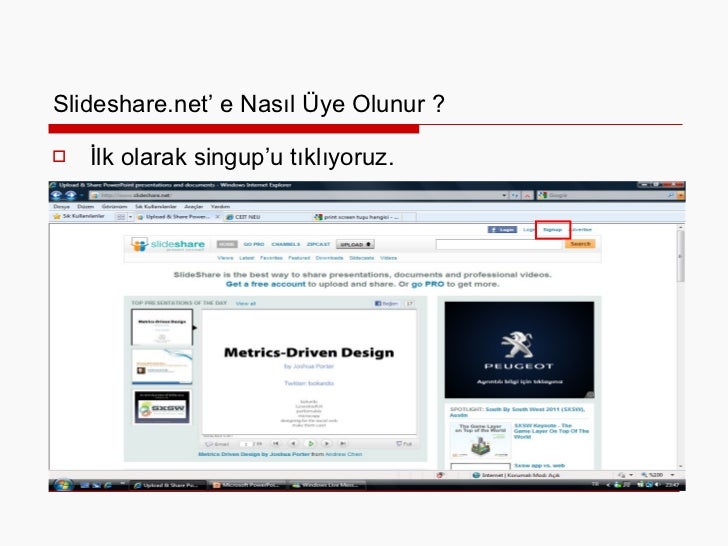Click the Signup link
The width and height of the screenshot is (728, 546).
[x=552, y=230]
